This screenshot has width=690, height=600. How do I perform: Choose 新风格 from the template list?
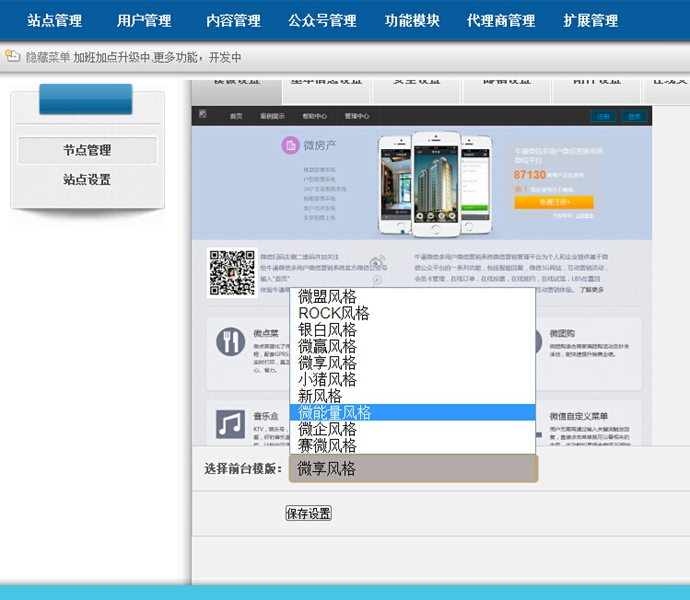(412, 396)
